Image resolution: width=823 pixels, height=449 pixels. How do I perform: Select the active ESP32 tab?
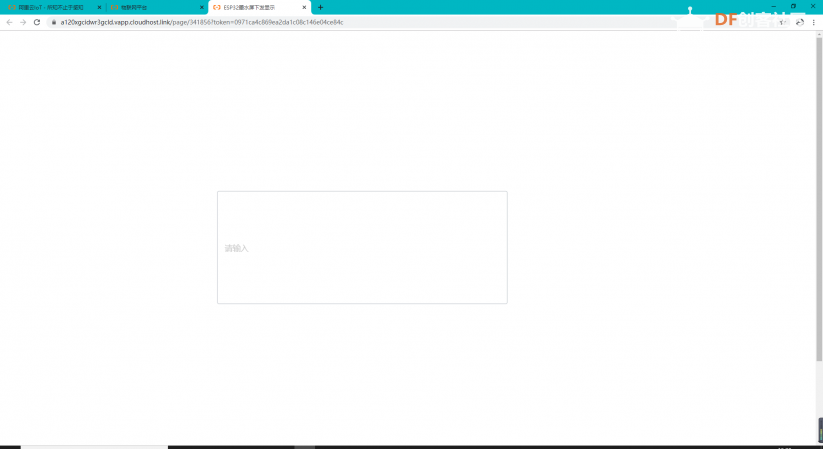pyautogui.click(x=259, y=7)
